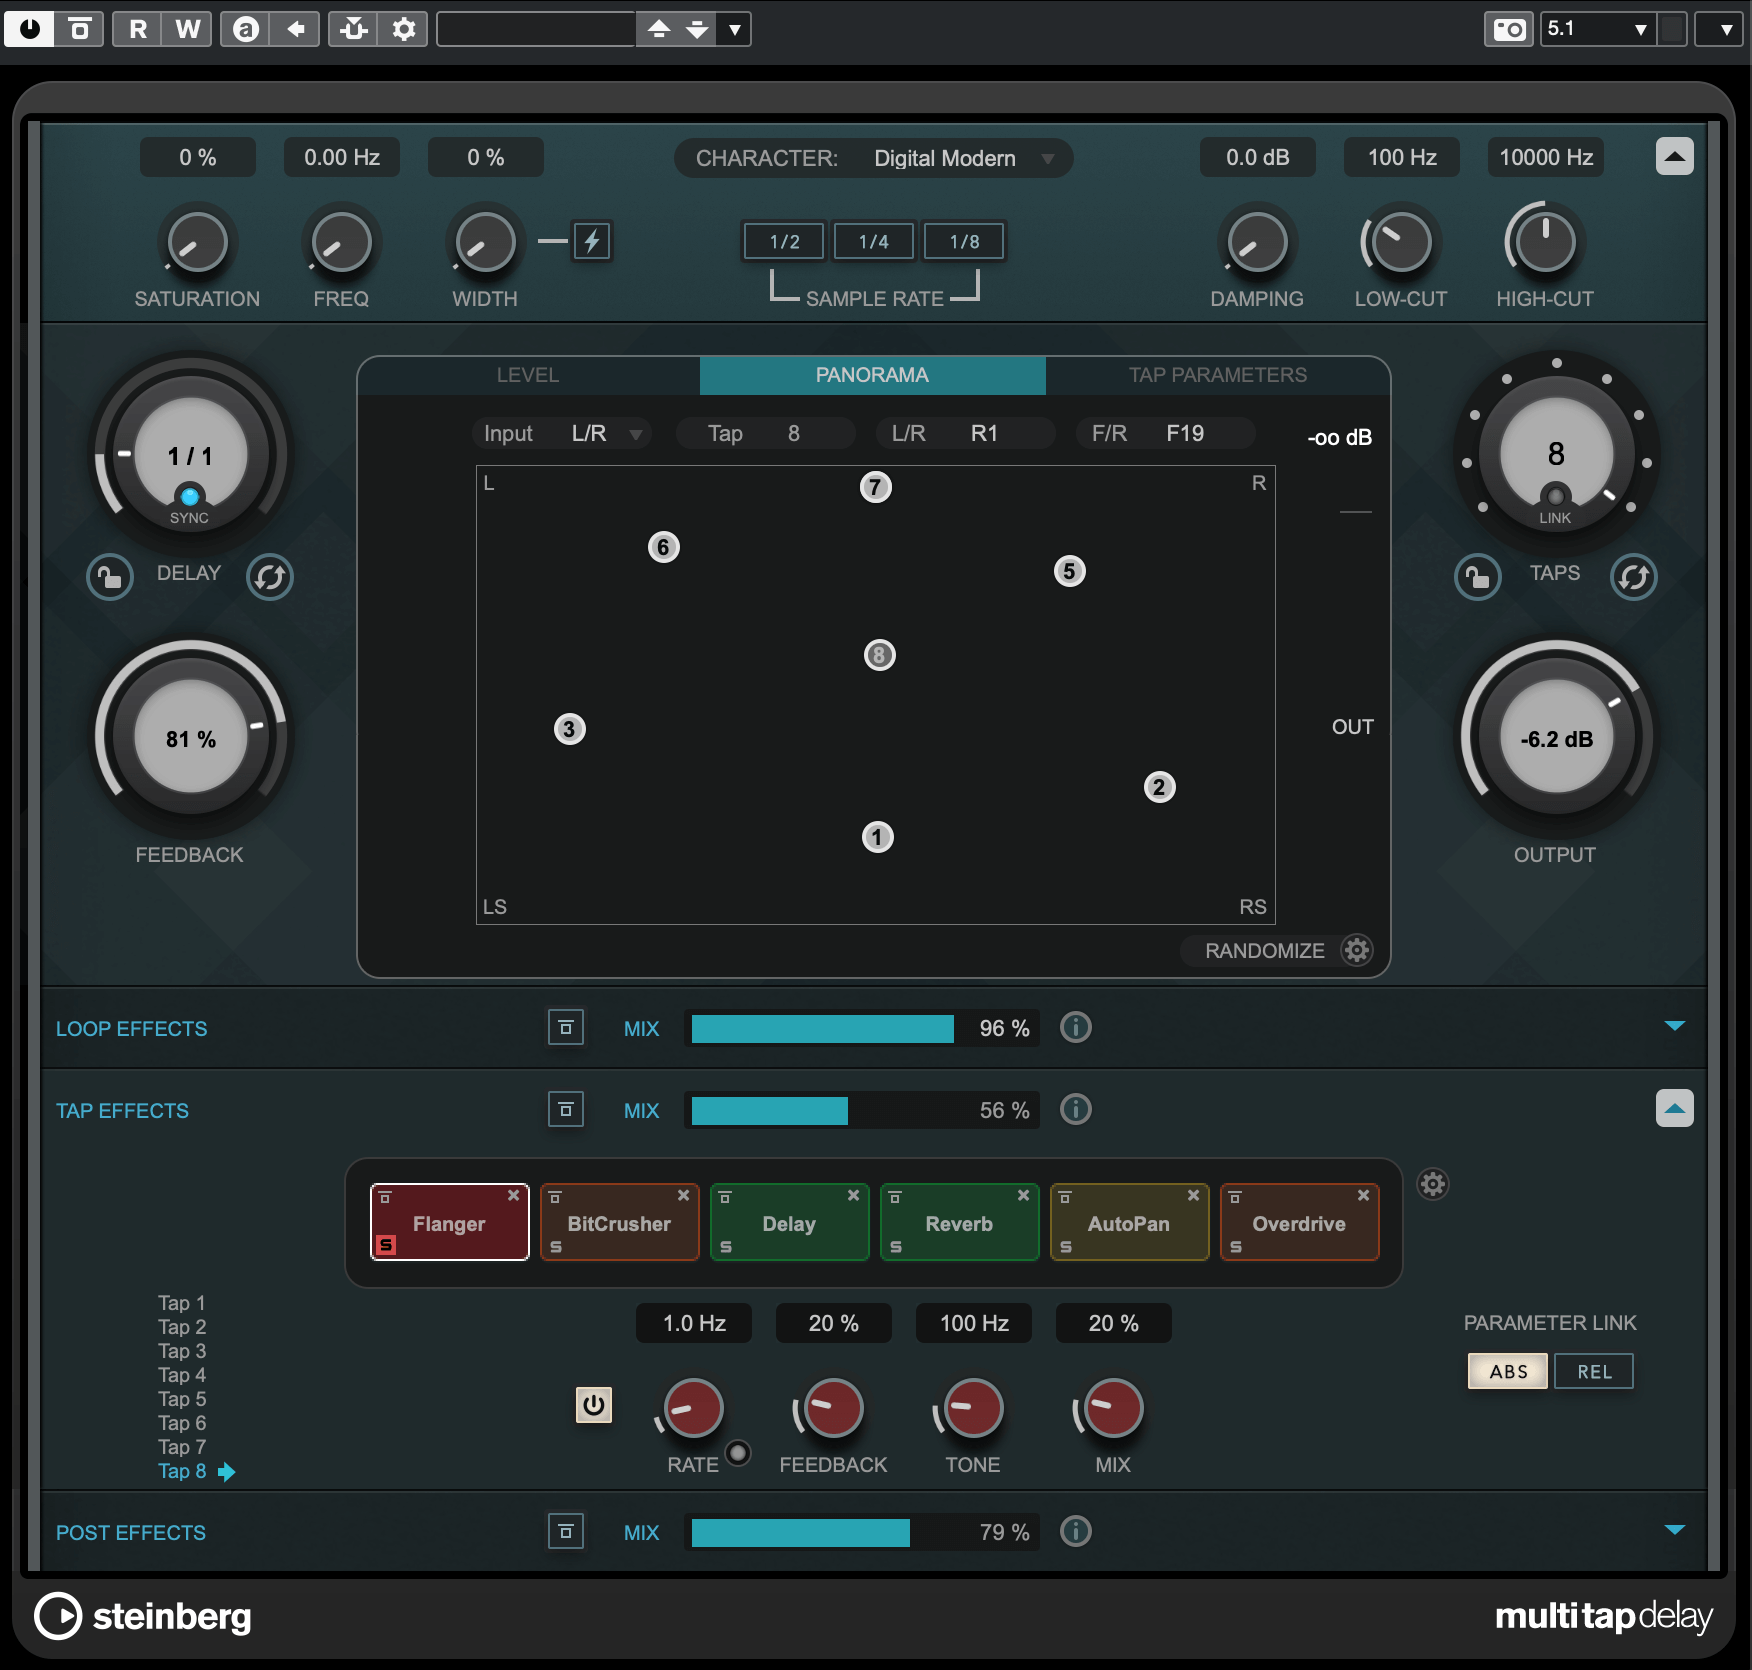Viewport: 1752px width, 1670px height.
Task: Collapse the Tap Effects section arrow
Action: point(1674,1108)
